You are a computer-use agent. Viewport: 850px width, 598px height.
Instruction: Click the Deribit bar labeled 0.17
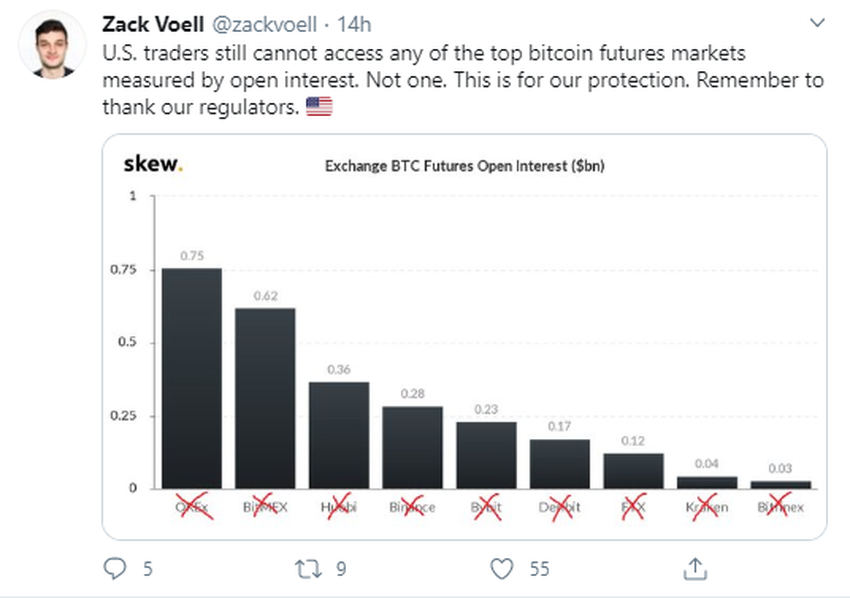tap(560, 463)
